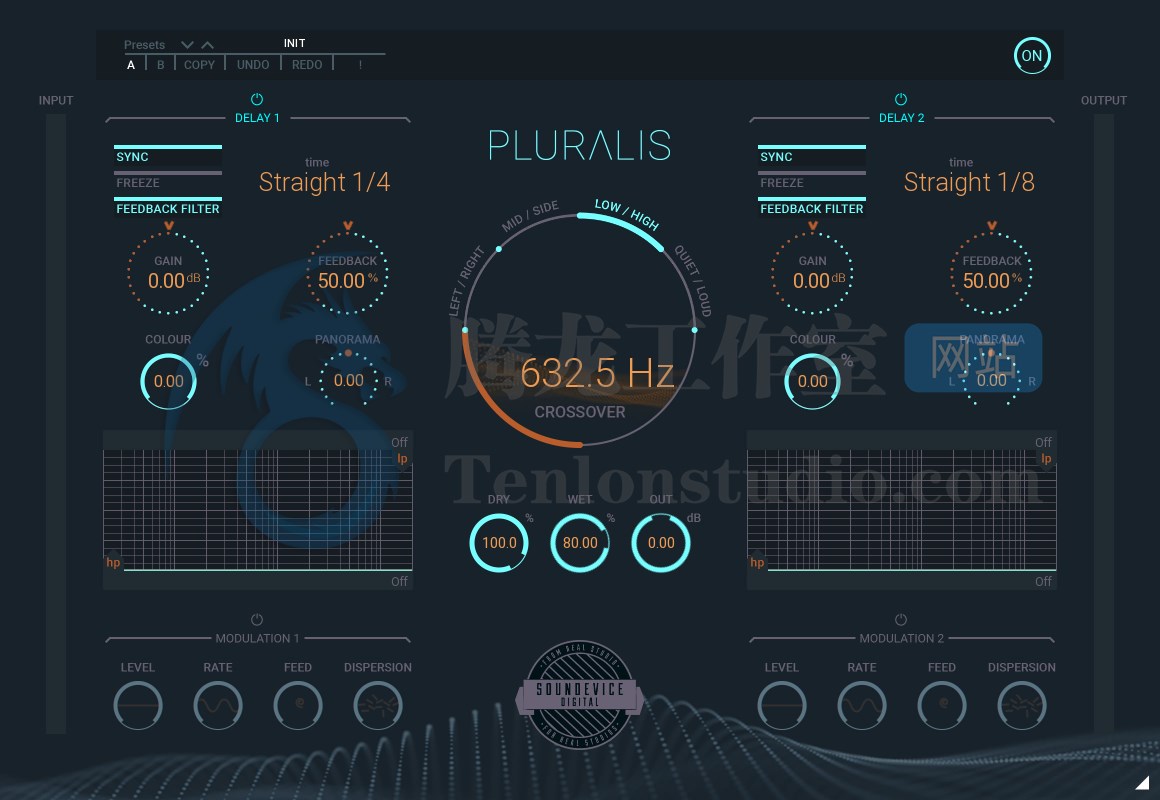Click the UNDO button
The image size is (1160, 800).
[253, 64]
